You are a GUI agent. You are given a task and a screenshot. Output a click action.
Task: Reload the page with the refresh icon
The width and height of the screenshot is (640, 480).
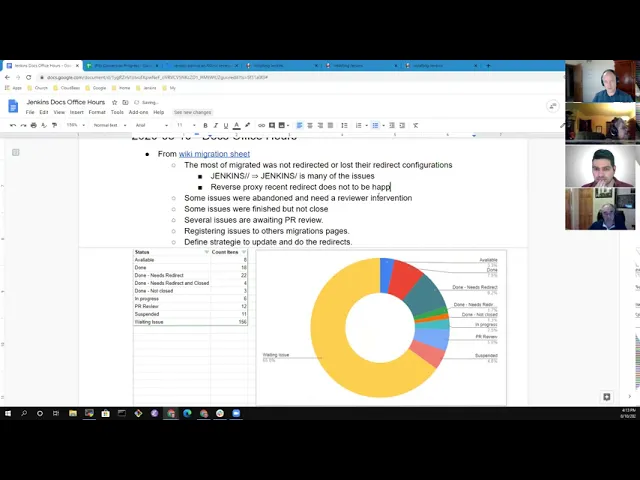click(x=29, y=77)
